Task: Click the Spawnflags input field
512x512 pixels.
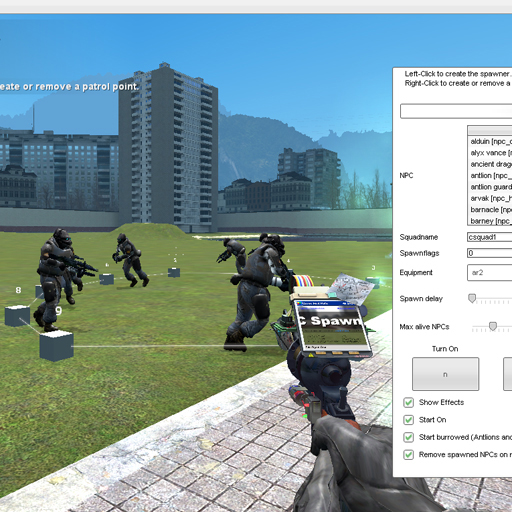Action: pos(490,253)
